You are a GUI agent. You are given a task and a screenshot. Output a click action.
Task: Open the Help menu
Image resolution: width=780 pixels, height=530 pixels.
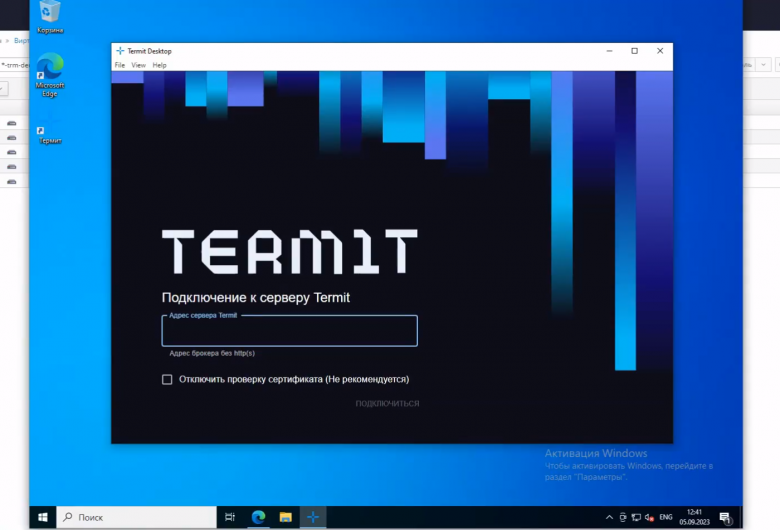(x=159, y=65)
